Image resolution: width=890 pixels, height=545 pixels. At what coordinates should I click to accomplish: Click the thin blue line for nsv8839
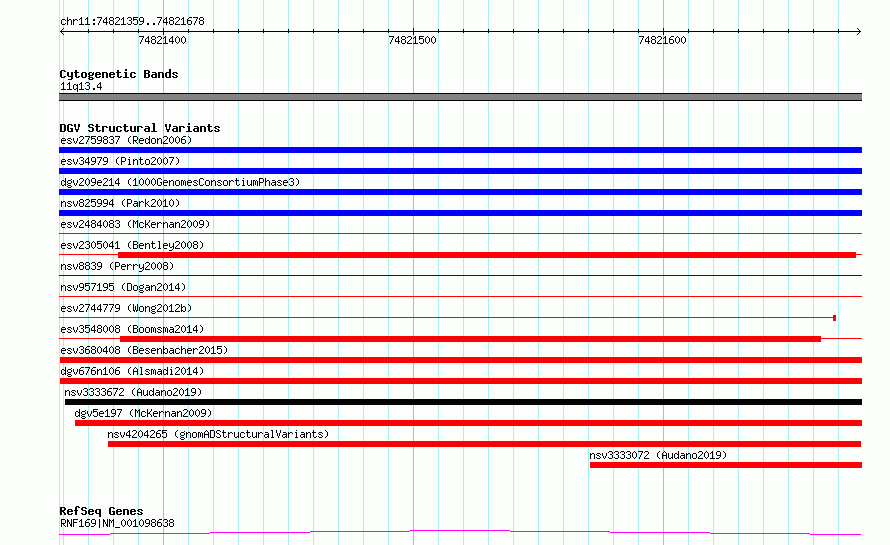[x=460, y=275]
